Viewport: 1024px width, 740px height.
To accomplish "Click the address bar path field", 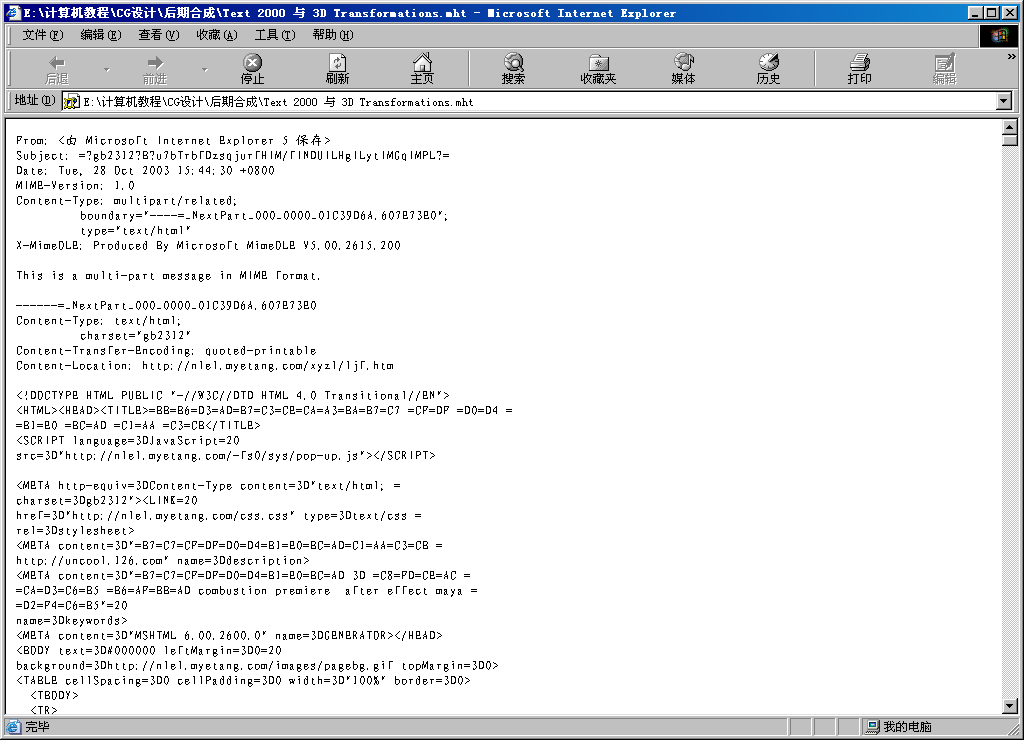I will point(530,102).
